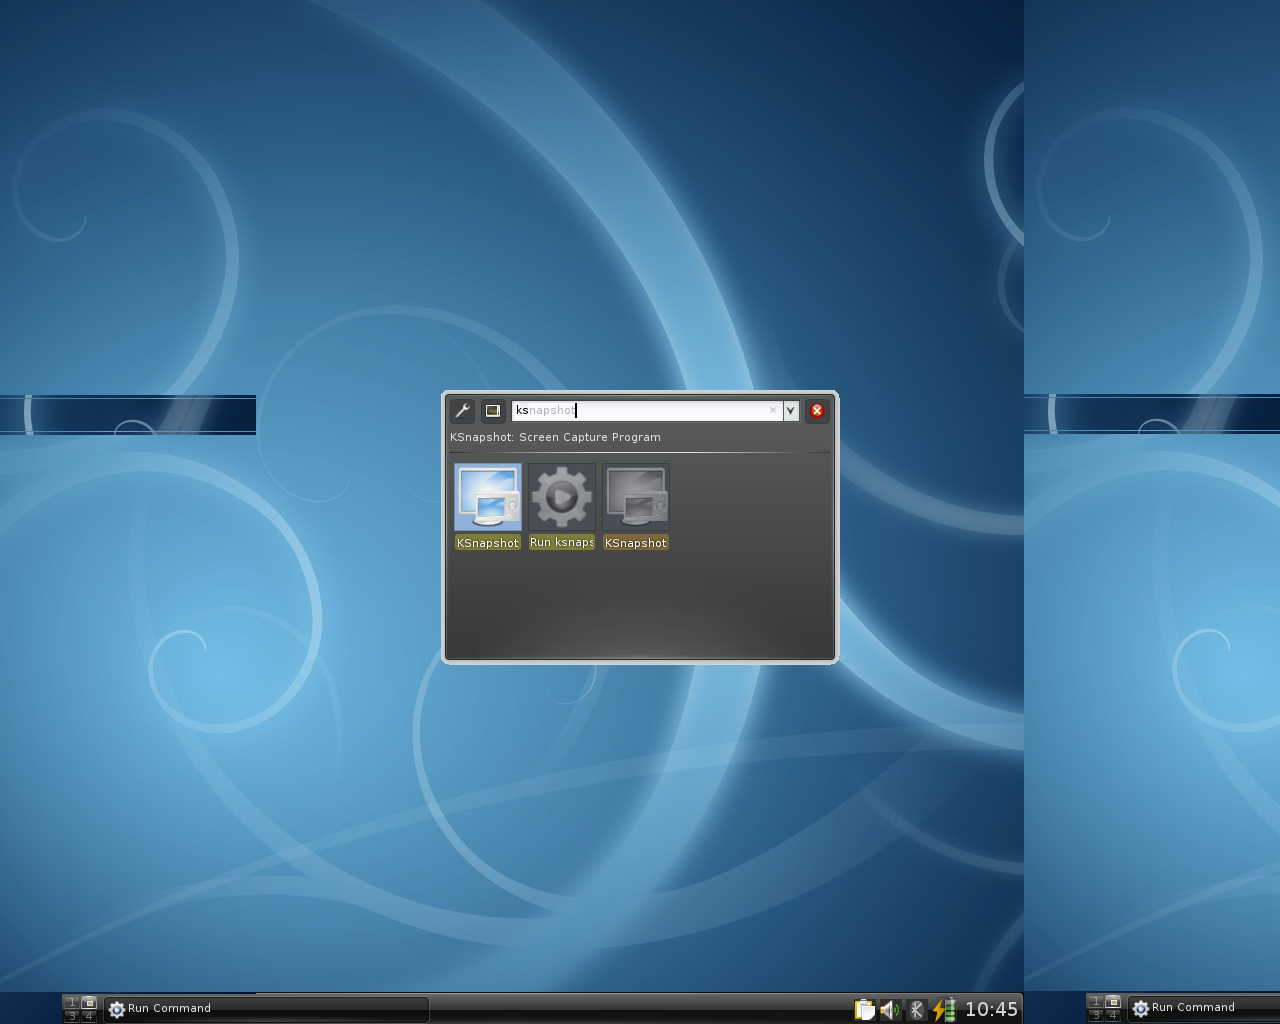Close the Run Command dialog with the red X
The height and width of the screenshot is (1024, 1280).
pos(817,410)
